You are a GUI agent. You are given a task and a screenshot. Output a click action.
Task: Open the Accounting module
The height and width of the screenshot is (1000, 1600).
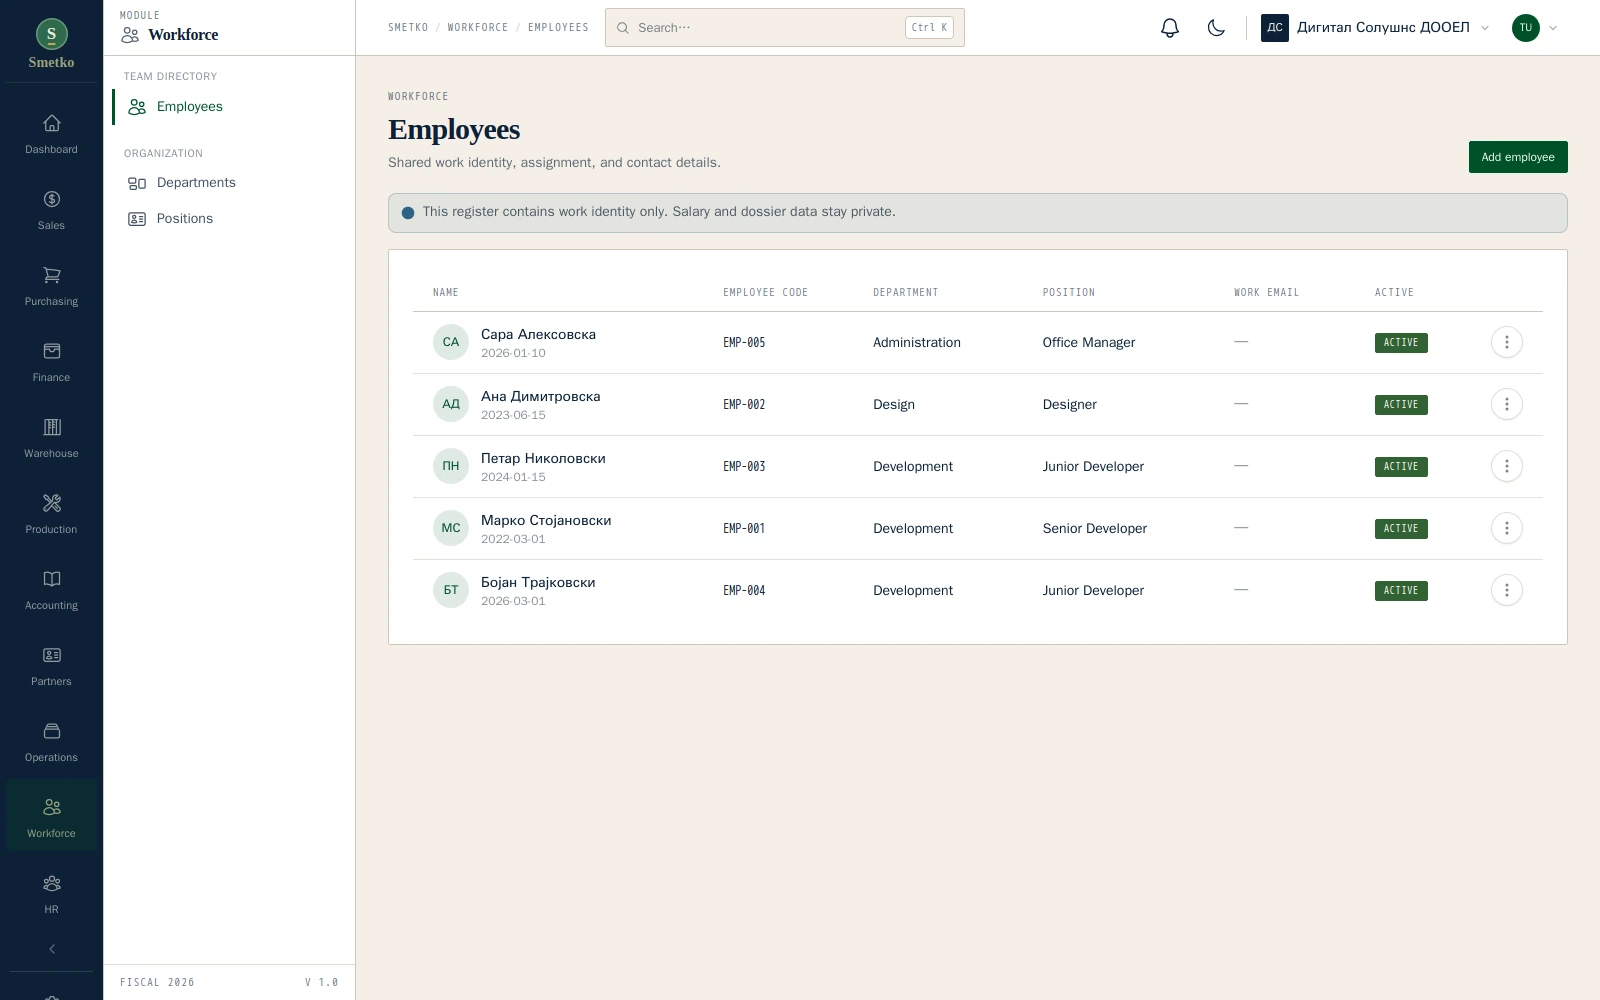click(51, 590)
